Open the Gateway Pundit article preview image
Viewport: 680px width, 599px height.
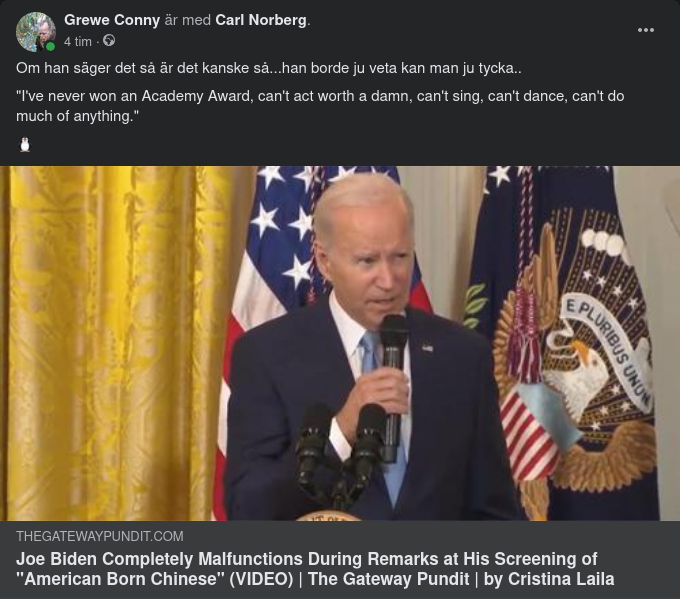tap(340, 343)
